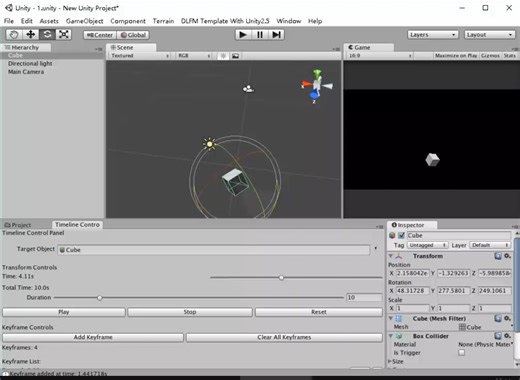Open RGB render mode dropdown
The width and height of the screenshot is (520, 380).
coord(194,56)
